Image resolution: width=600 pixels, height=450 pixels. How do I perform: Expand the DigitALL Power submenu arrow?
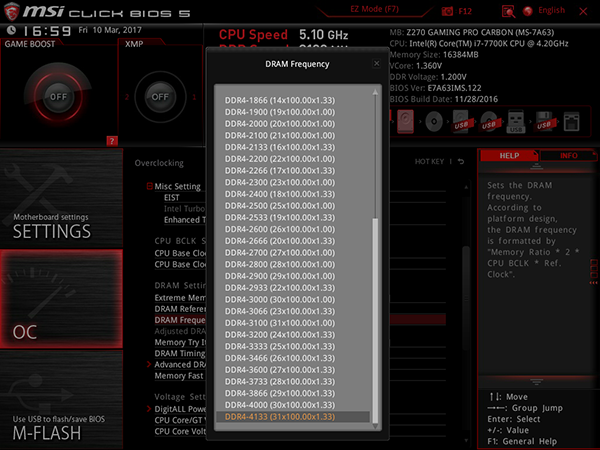point(149,409)
